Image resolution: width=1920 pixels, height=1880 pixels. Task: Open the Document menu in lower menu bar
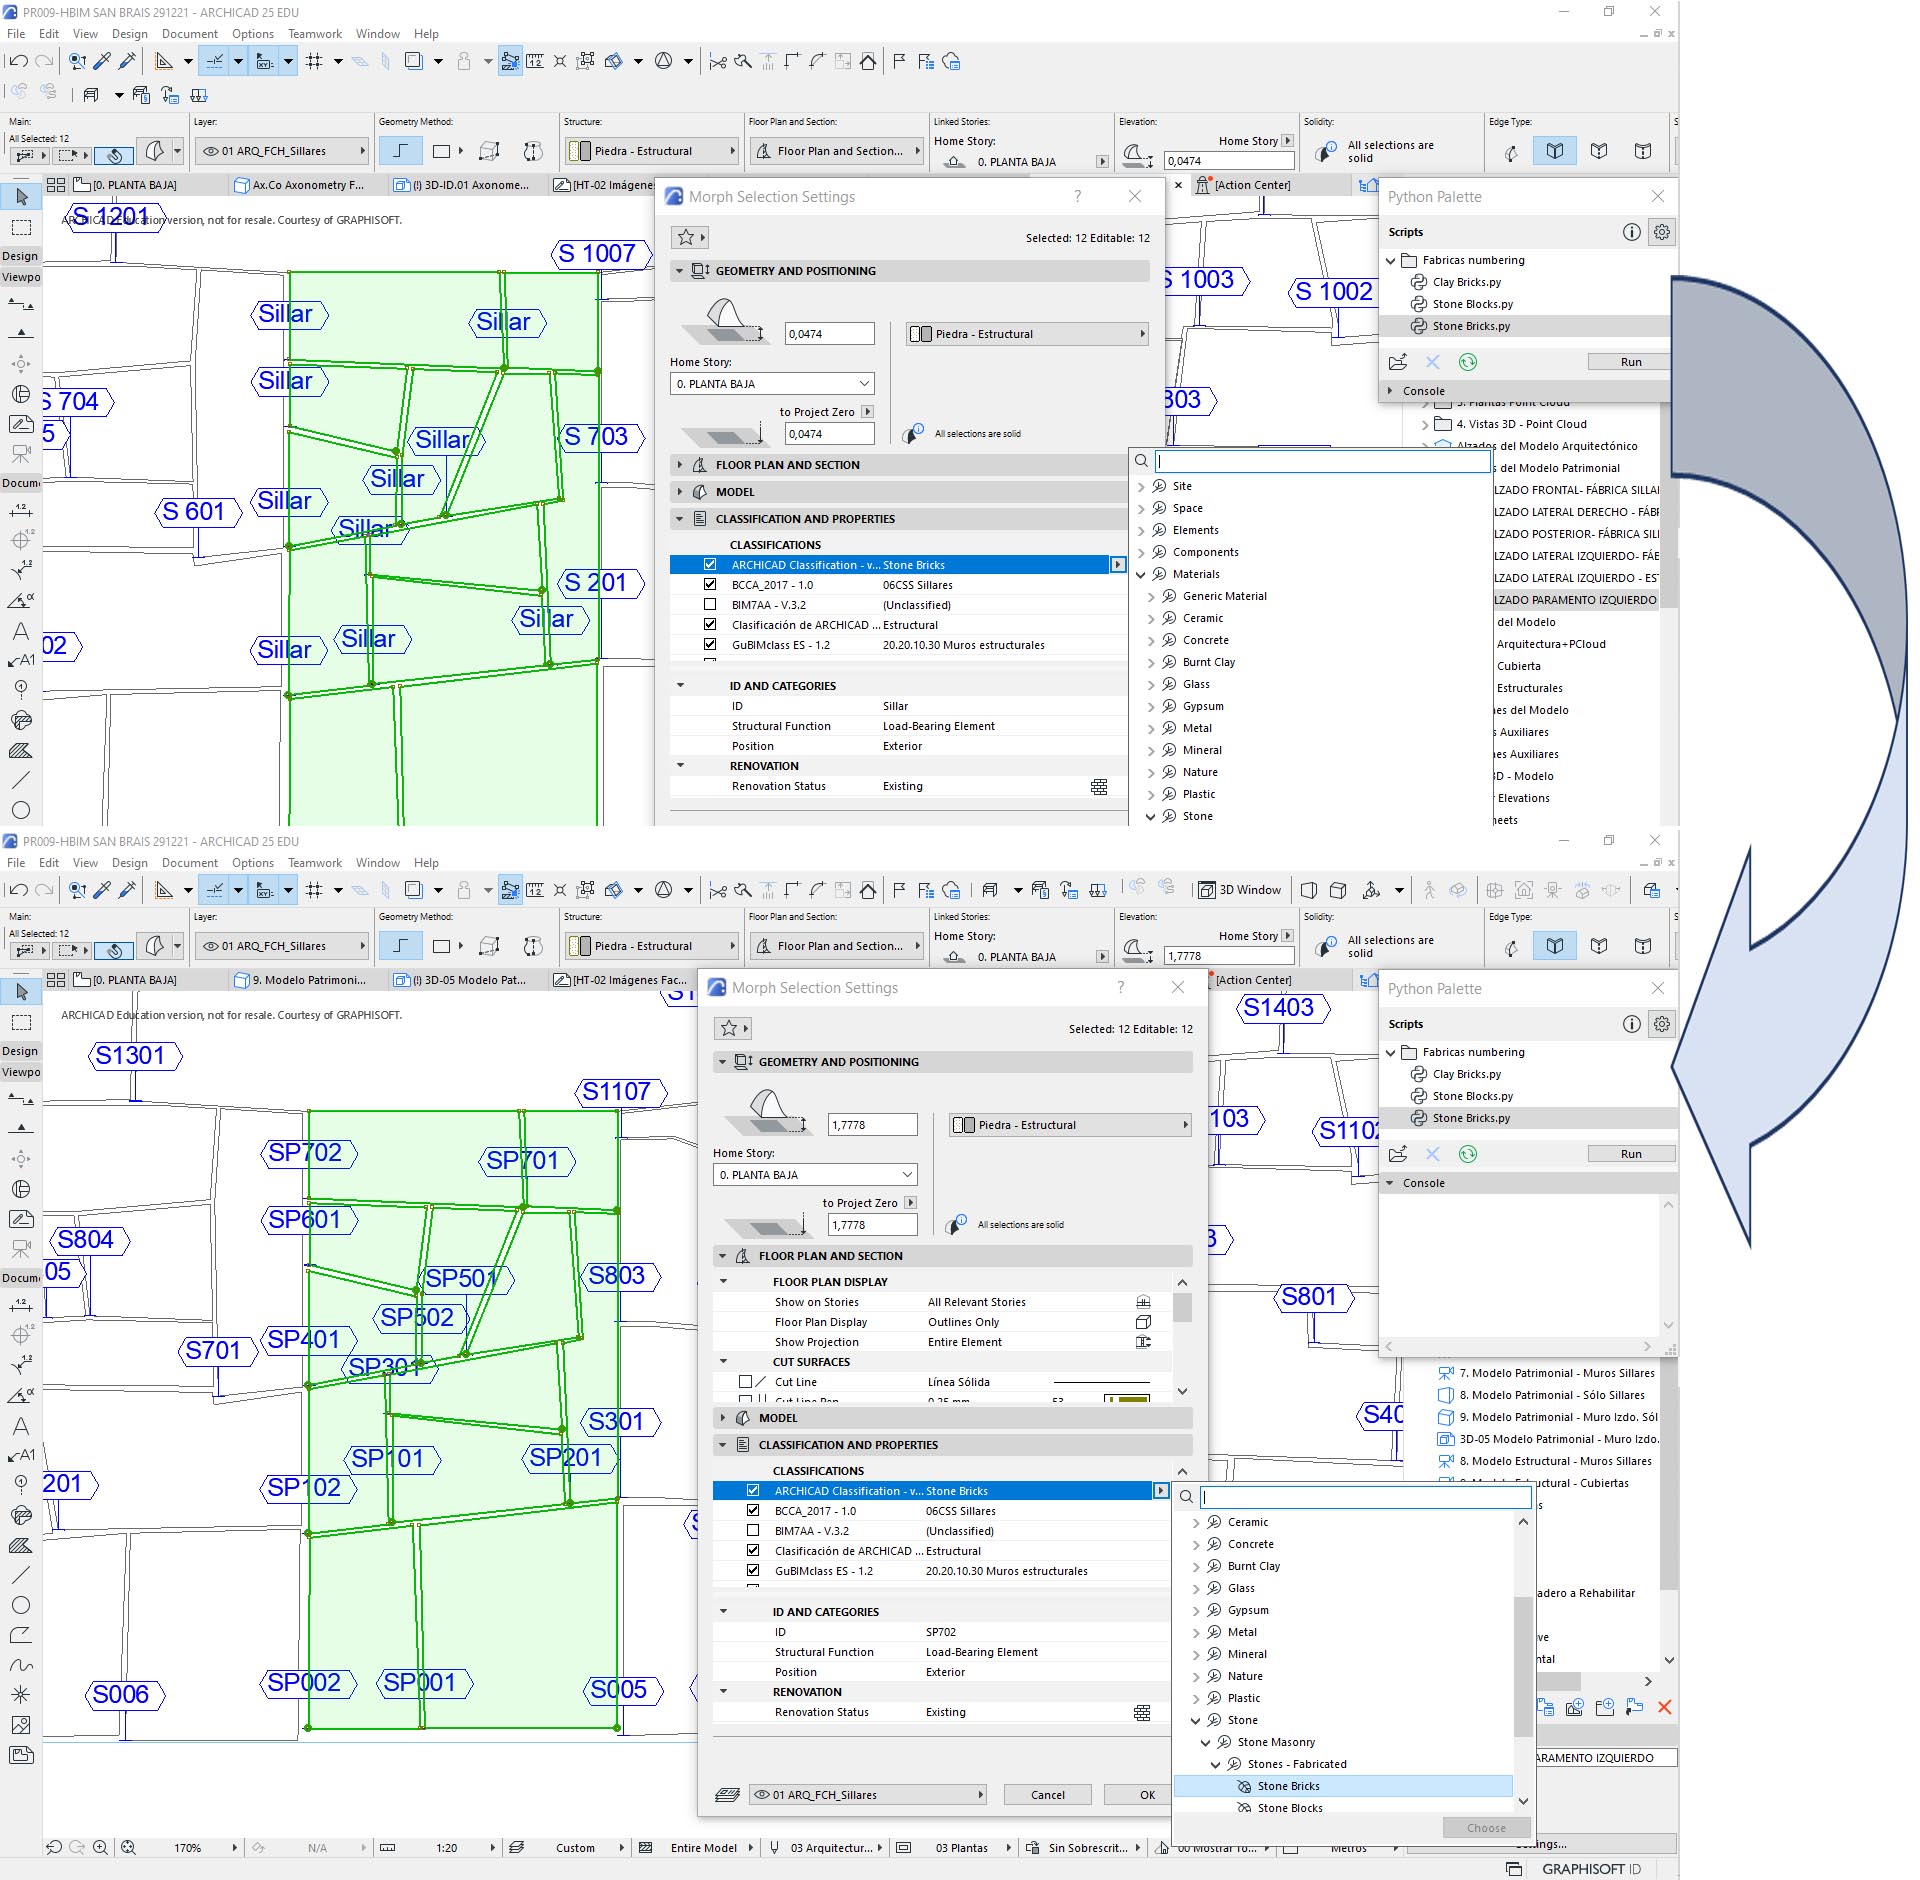coord(189,863)
